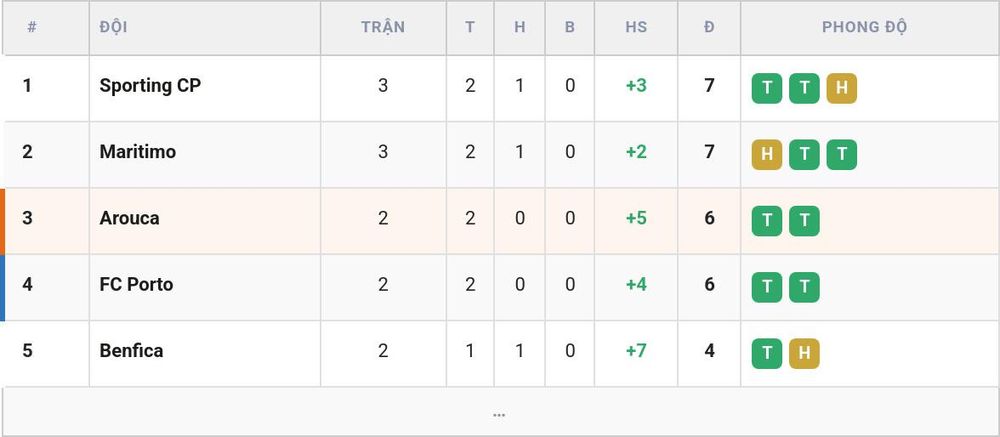Click Sporting CP's yellow H form badge
Viewport: 1000px width, 437px height.
click(842, 88)
